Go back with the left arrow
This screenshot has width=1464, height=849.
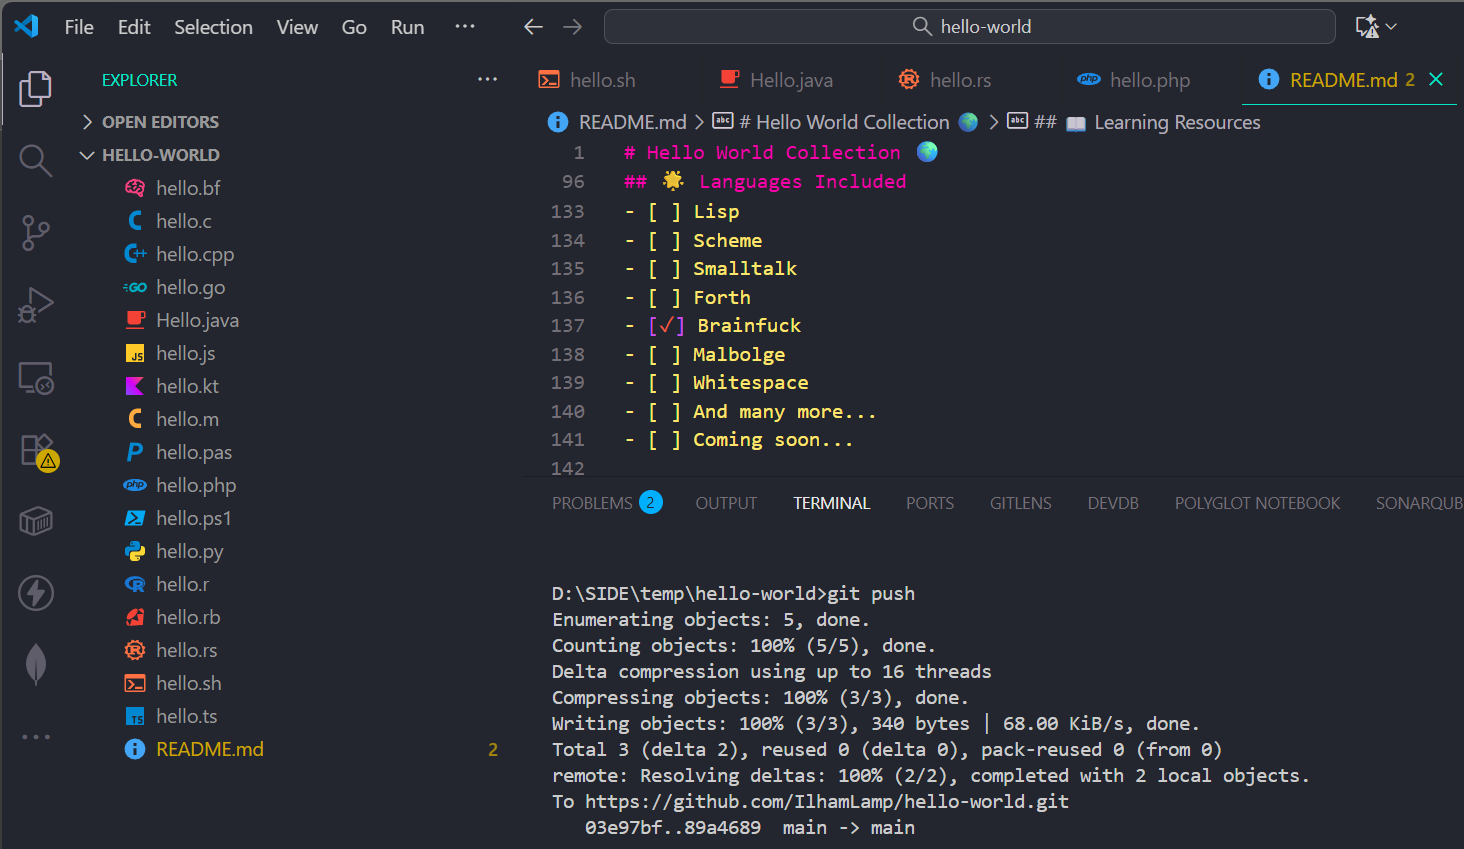tap(533, 27)
